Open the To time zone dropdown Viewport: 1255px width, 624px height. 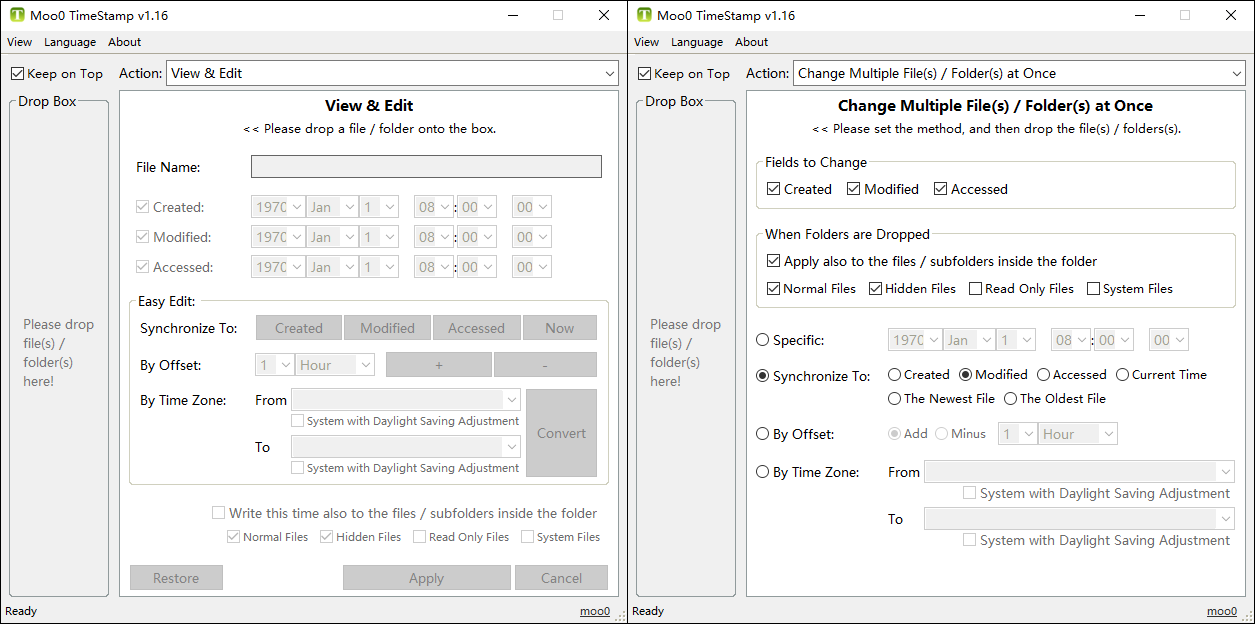[x=1079, y=518]
